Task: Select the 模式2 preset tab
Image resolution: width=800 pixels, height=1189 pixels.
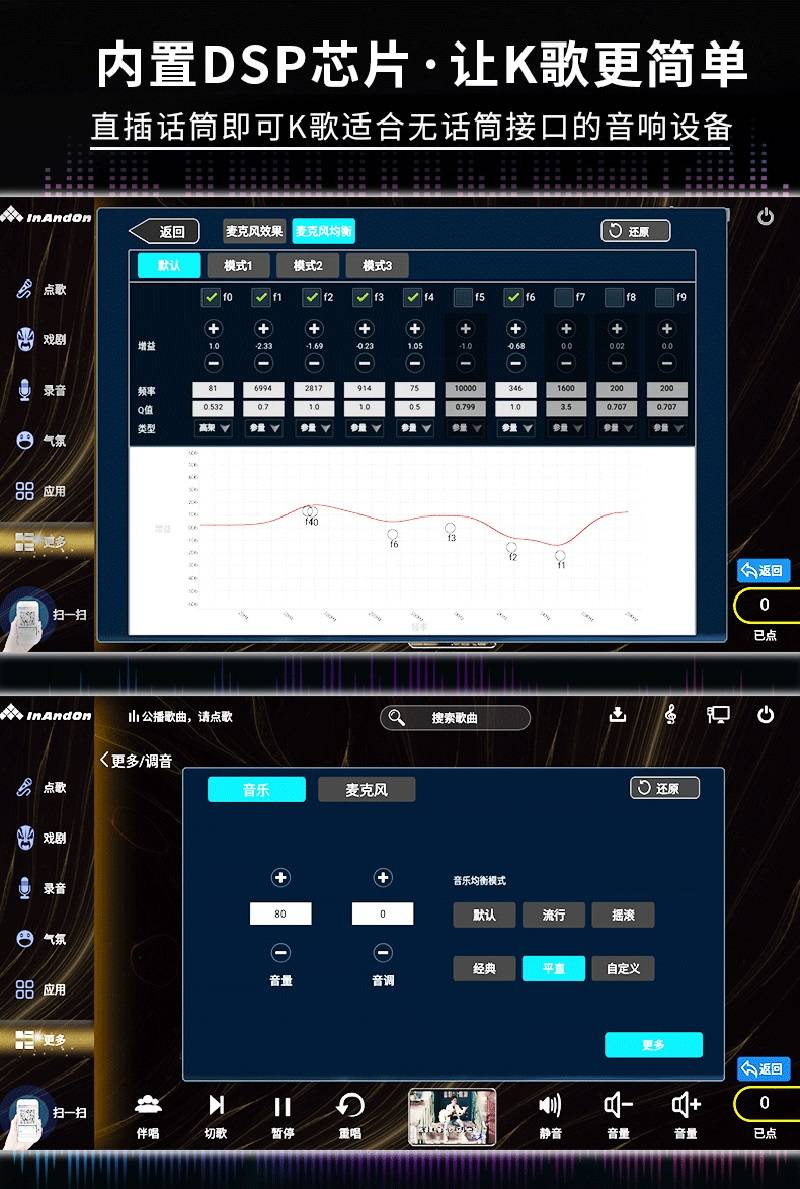Action: [x=307, y=265]
